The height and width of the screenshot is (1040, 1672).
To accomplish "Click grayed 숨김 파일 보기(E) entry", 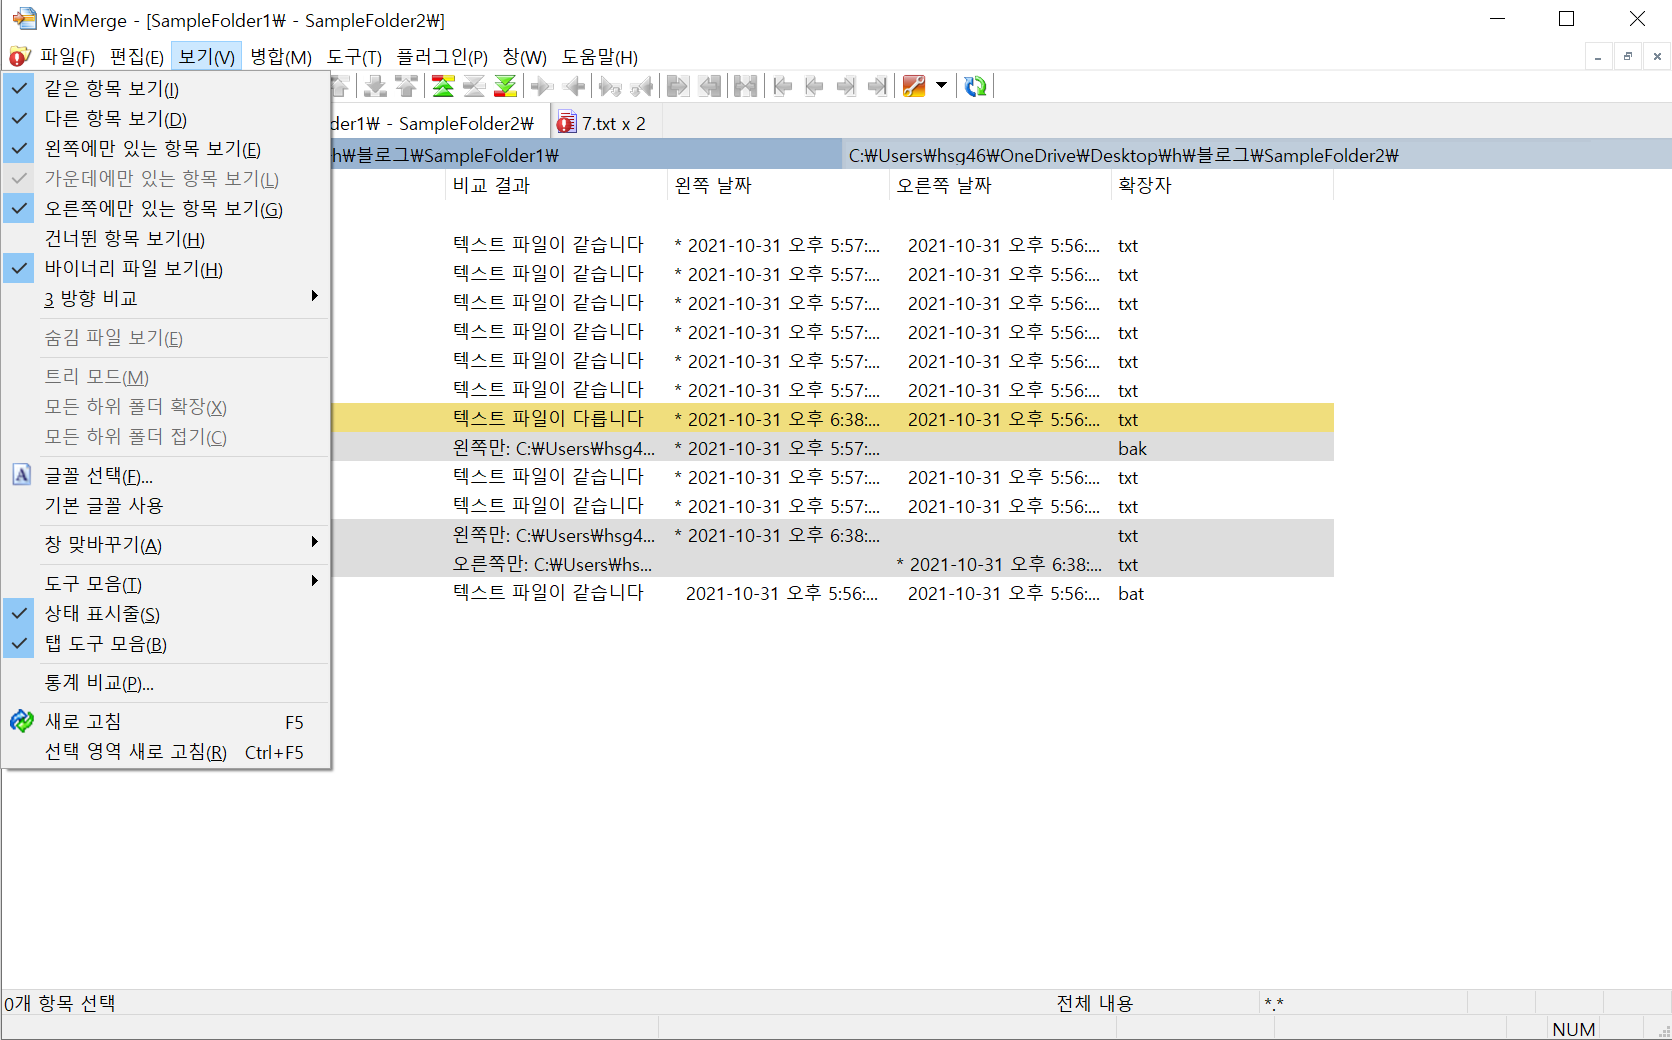I will tap(166, 338).
